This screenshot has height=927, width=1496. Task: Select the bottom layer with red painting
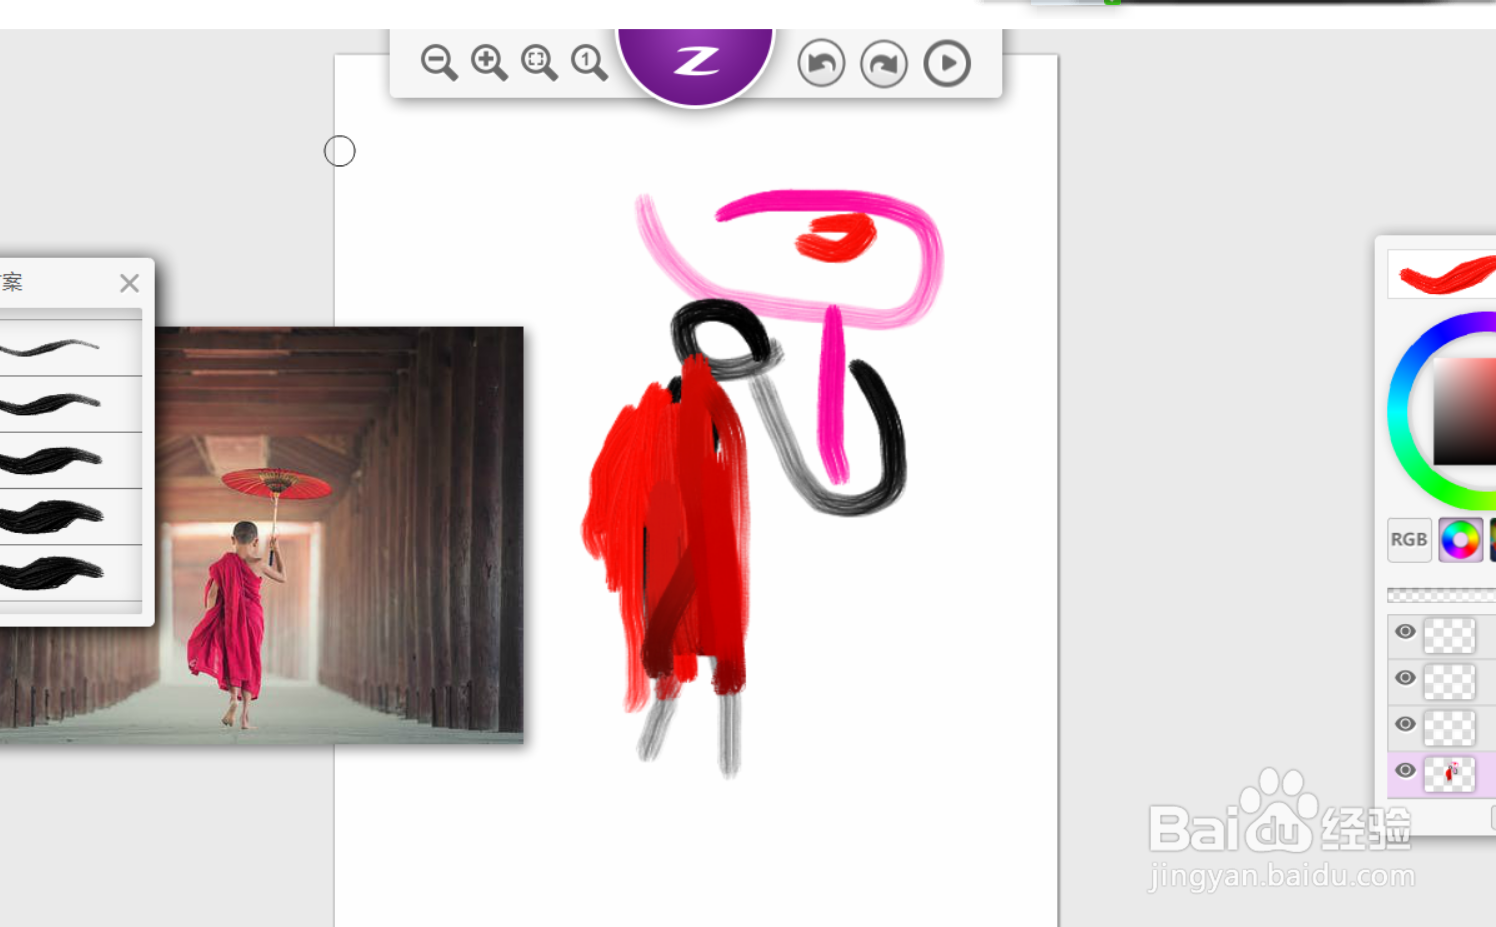tap(1449, 774)
